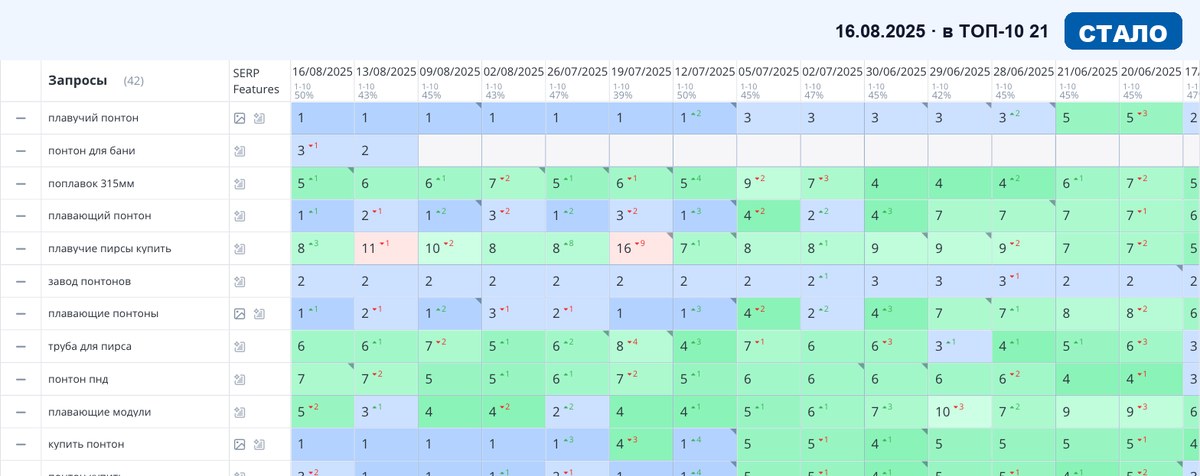This screenshot has height=476, width=1200.
Task: Click page SERP feature icon for плавающие понтоны
Action: pos(259,313)
